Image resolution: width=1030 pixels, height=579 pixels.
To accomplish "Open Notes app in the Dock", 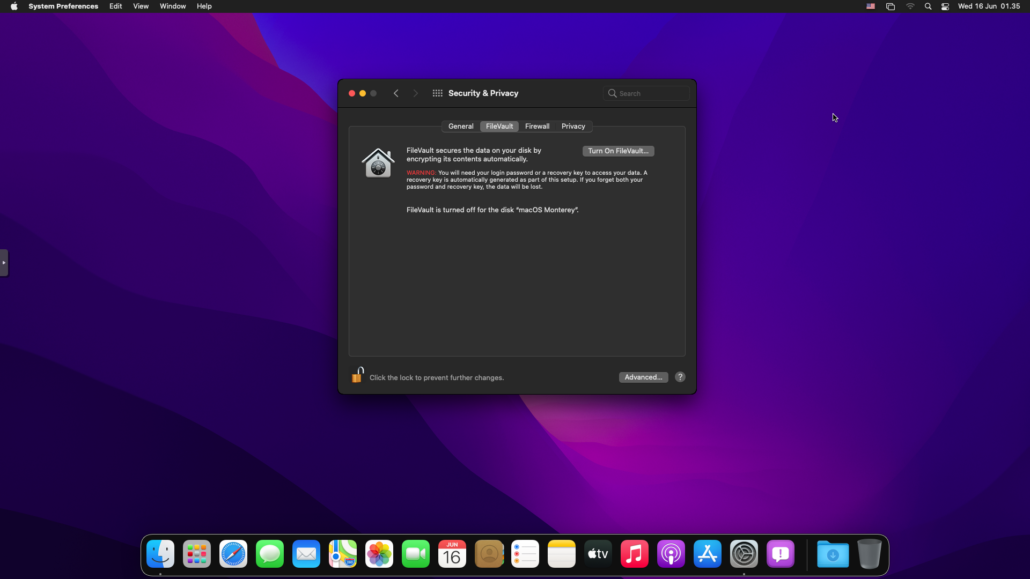I will (x=562, y=554).
